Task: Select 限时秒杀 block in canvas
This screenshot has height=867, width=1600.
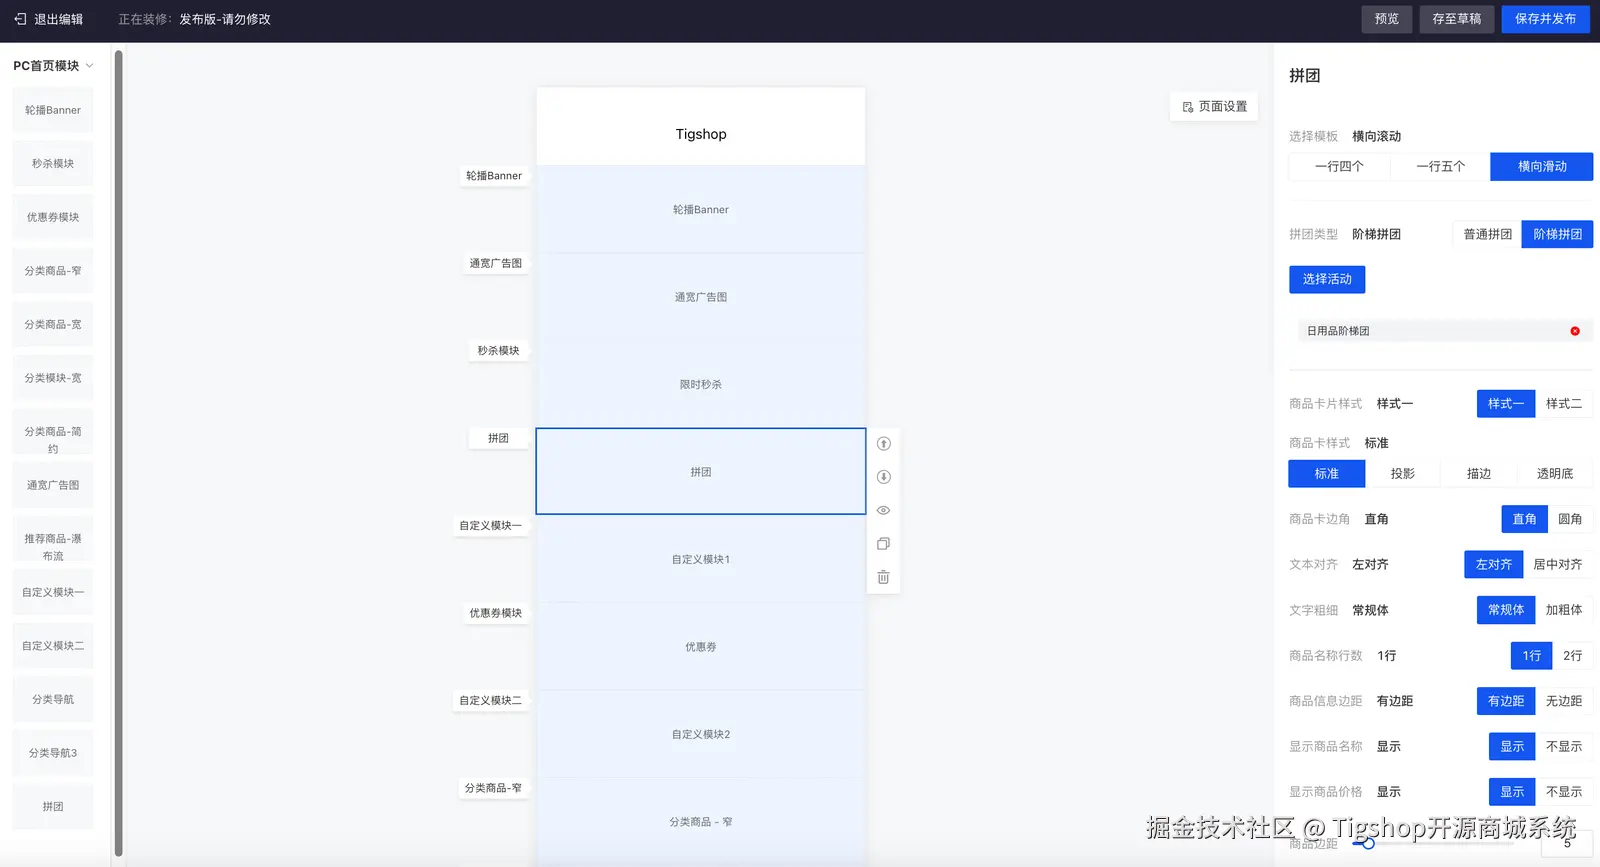Action: point(700,384)
